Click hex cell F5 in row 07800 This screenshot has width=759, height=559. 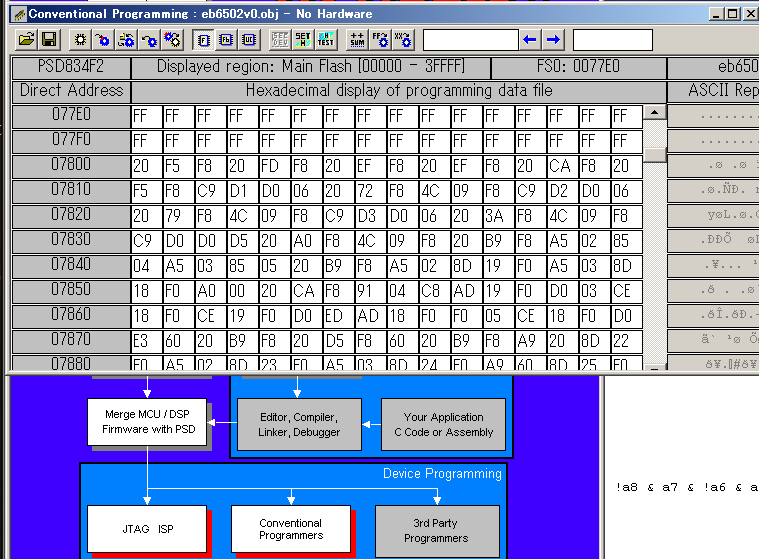click(x=179, y=166)
